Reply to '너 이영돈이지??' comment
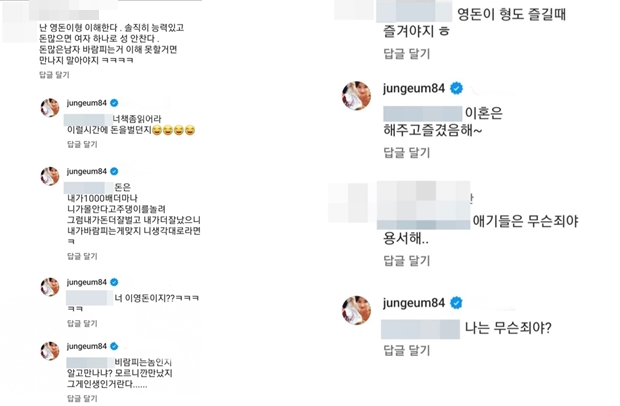Image resolution: width=620 pixels, height=406 pixels. [82, 323]
